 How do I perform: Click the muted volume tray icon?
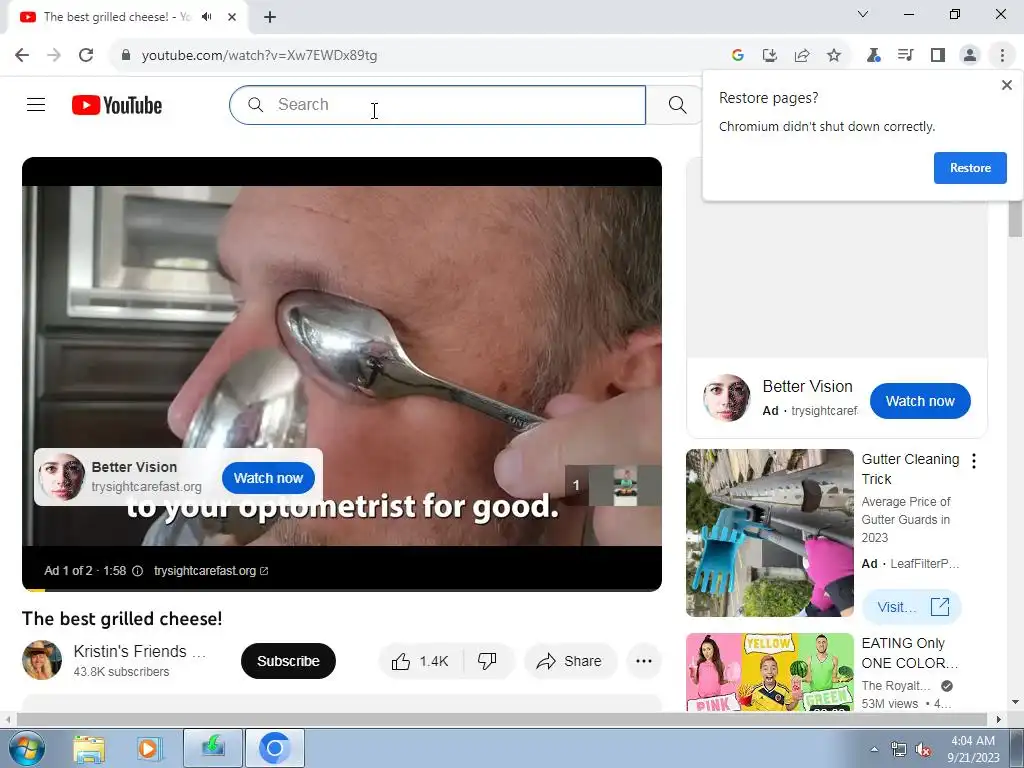(923, 750)
